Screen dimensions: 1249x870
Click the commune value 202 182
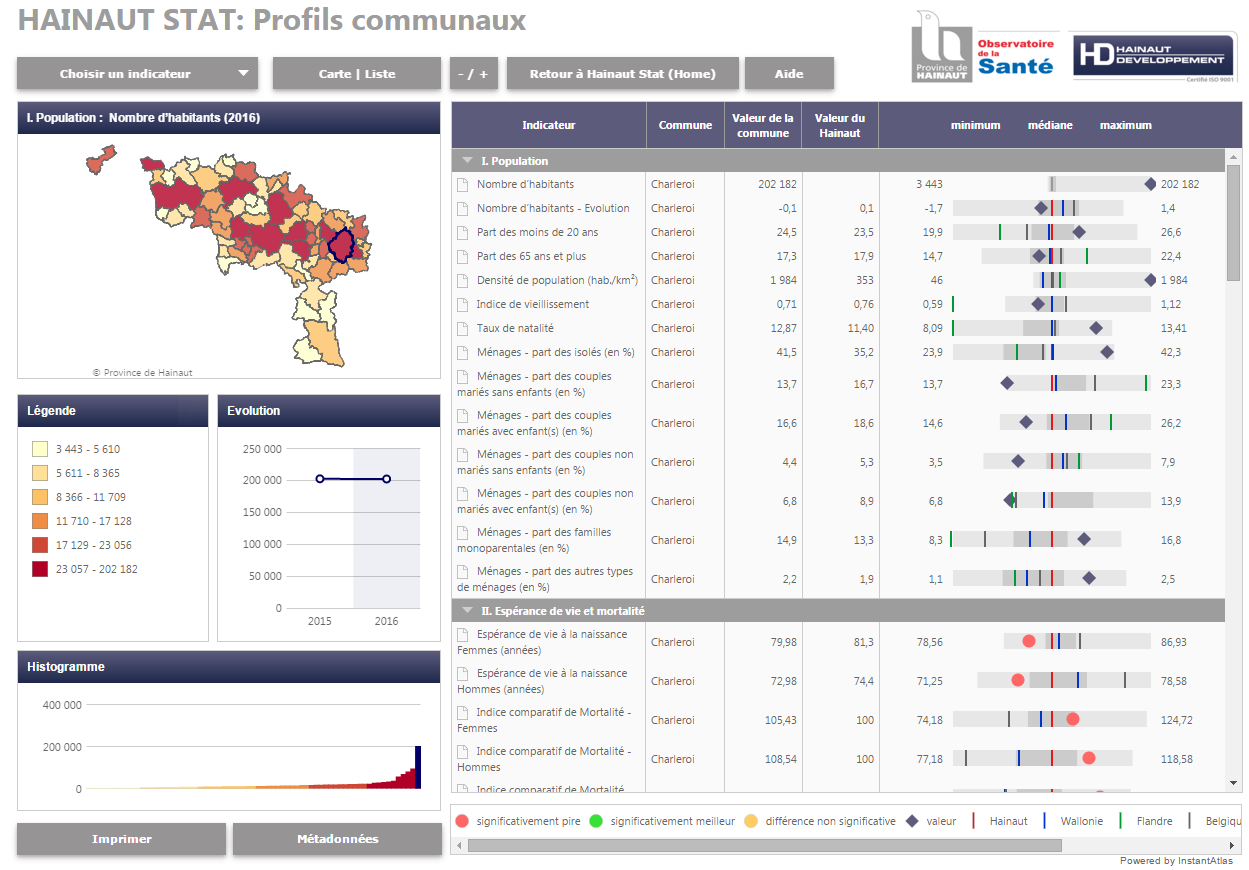[x=777, y=184]
